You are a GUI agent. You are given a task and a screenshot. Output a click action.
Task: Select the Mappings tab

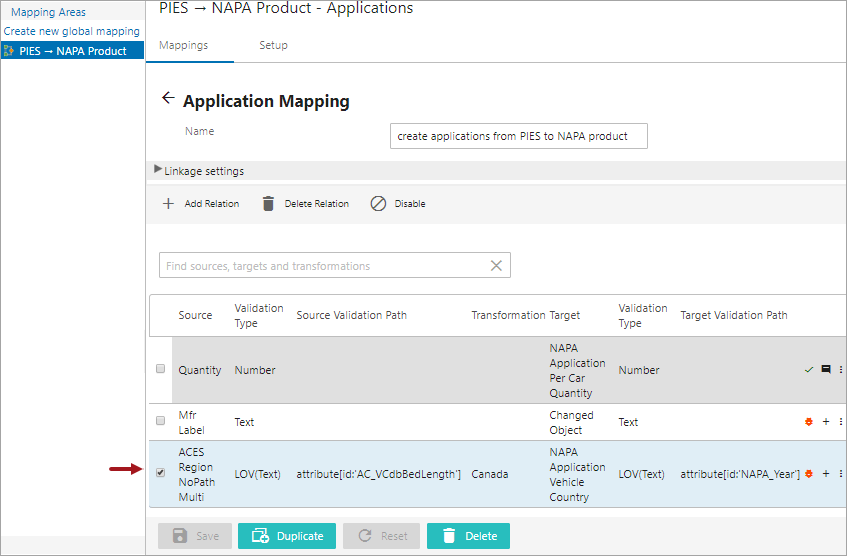coord(184,45)
